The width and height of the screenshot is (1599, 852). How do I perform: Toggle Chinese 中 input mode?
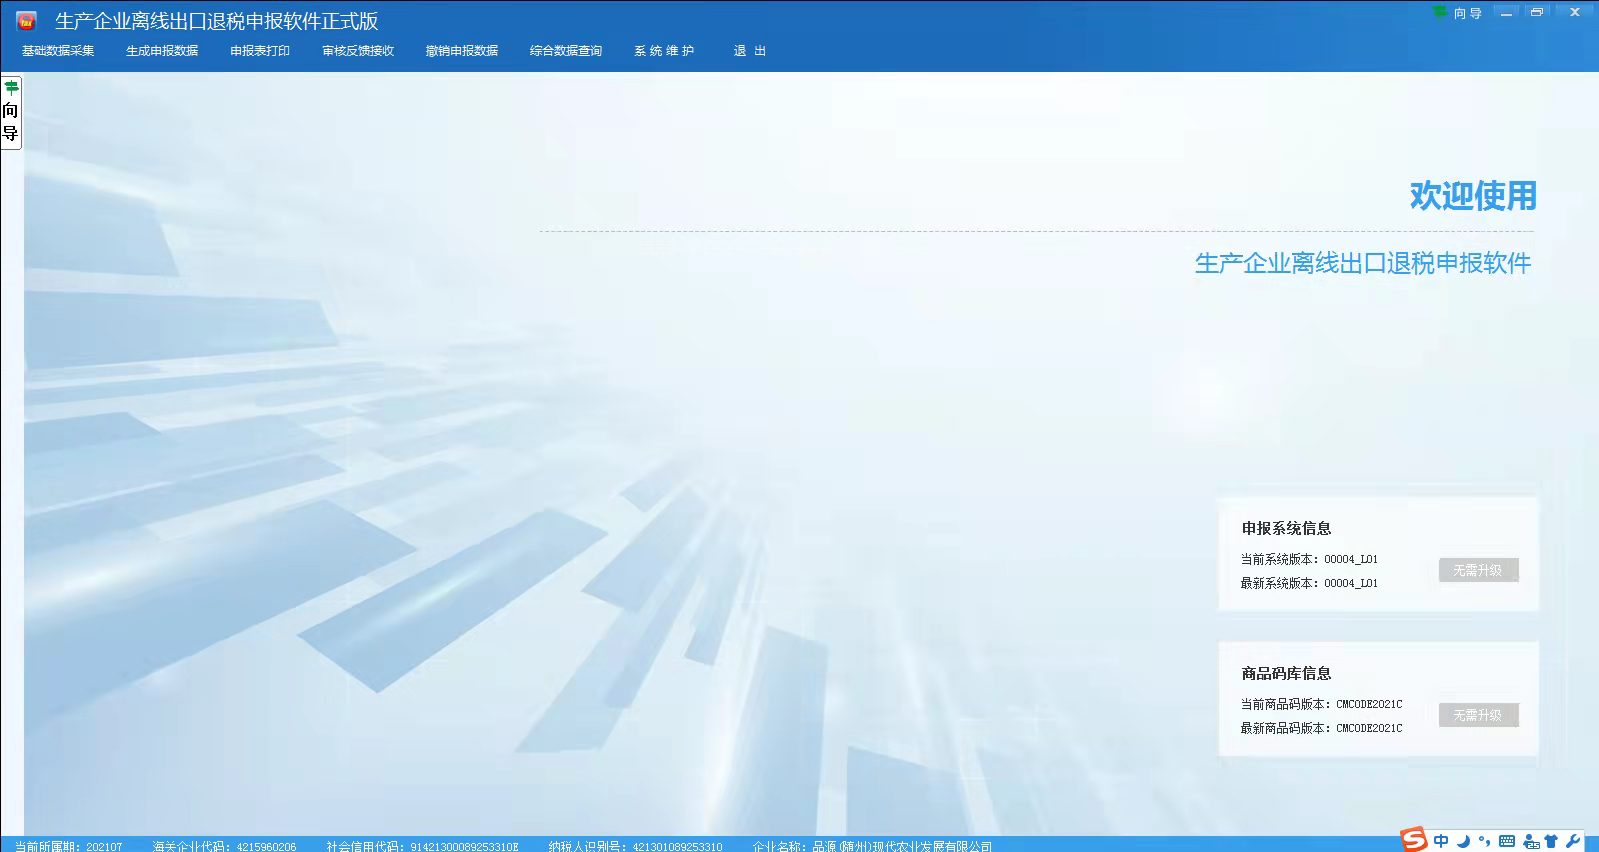[x=1441, y=841]
